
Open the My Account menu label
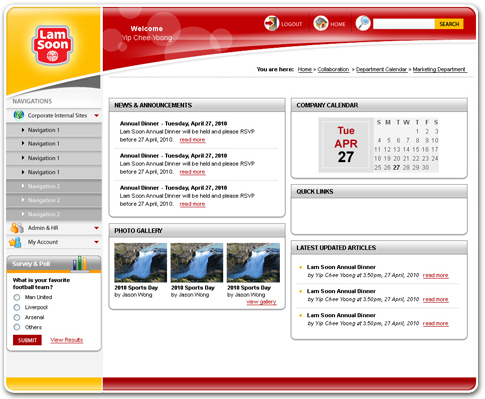click(x=43, y=242)
